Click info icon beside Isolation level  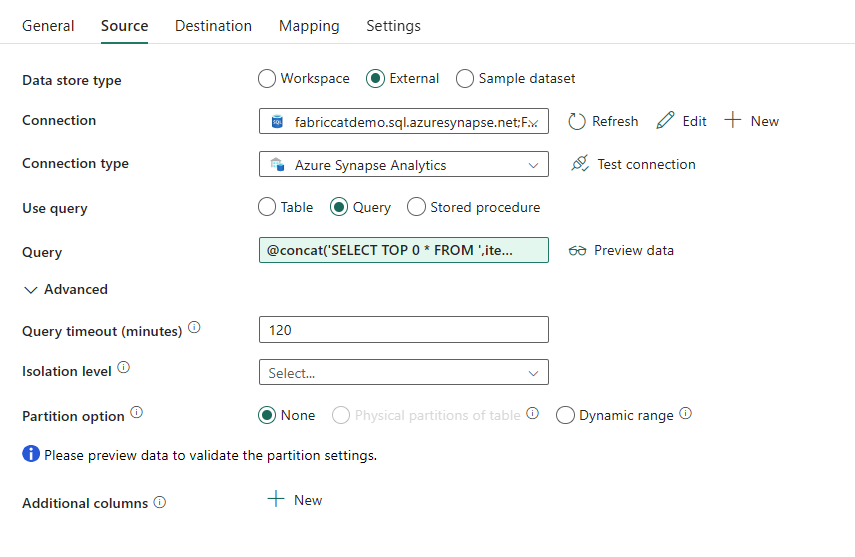(123, 368)
